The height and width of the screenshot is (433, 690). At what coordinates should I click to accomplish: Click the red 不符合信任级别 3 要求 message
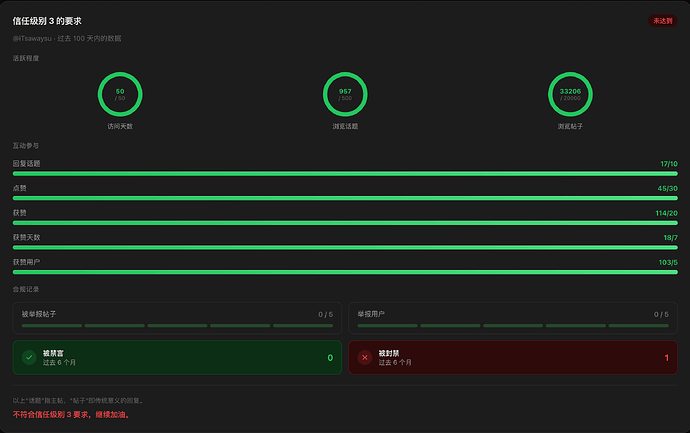(x=71, y=415)
